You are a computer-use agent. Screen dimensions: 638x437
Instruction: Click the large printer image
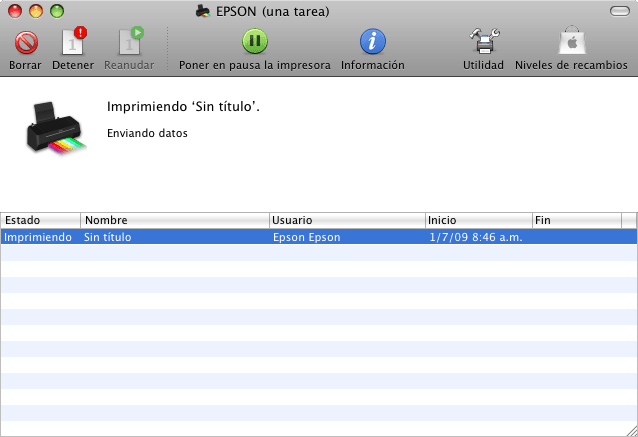coord(56,128)
